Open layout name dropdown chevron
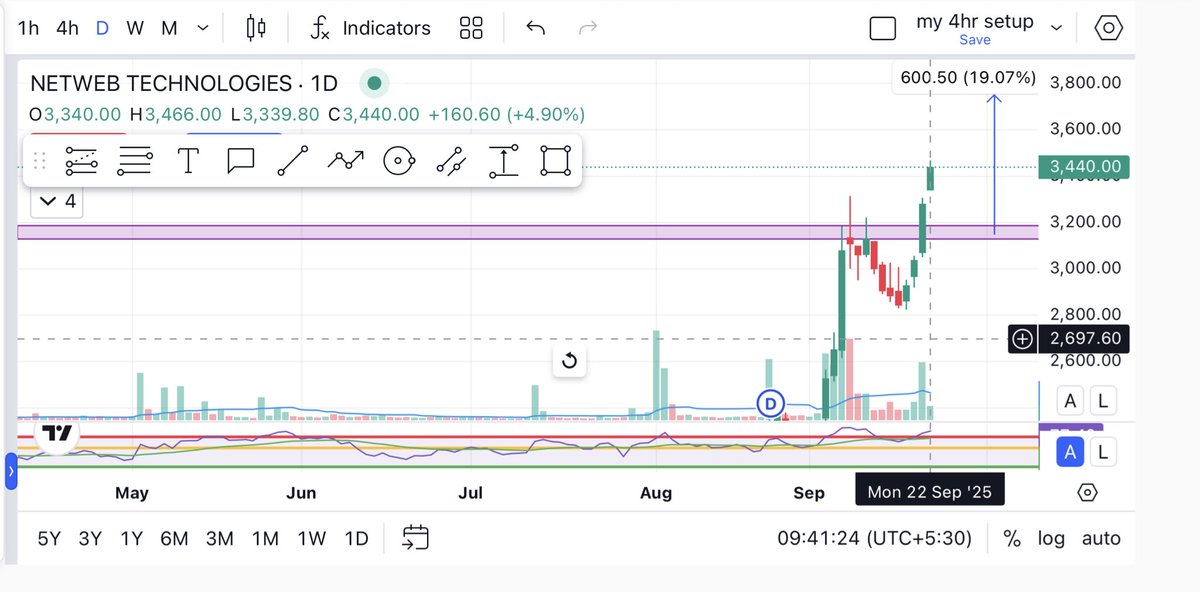The width and height of the screenshot is (1200, 592). coord(1057,28)
